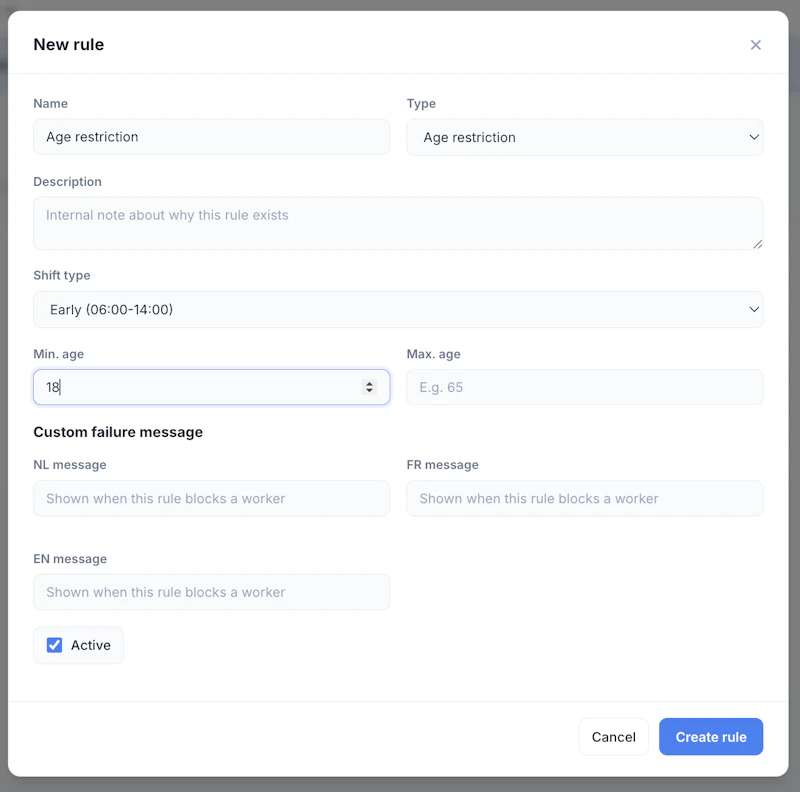Click the EN message label
This screenshot has height=792, width=800.
point(70,559)
